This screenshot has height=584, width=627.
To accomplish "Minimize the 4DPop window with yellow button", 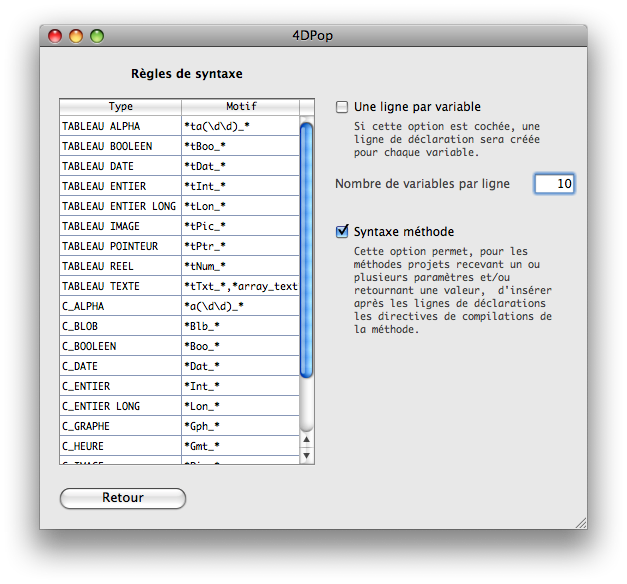I will pyautogui.click(x=76, y=36).
